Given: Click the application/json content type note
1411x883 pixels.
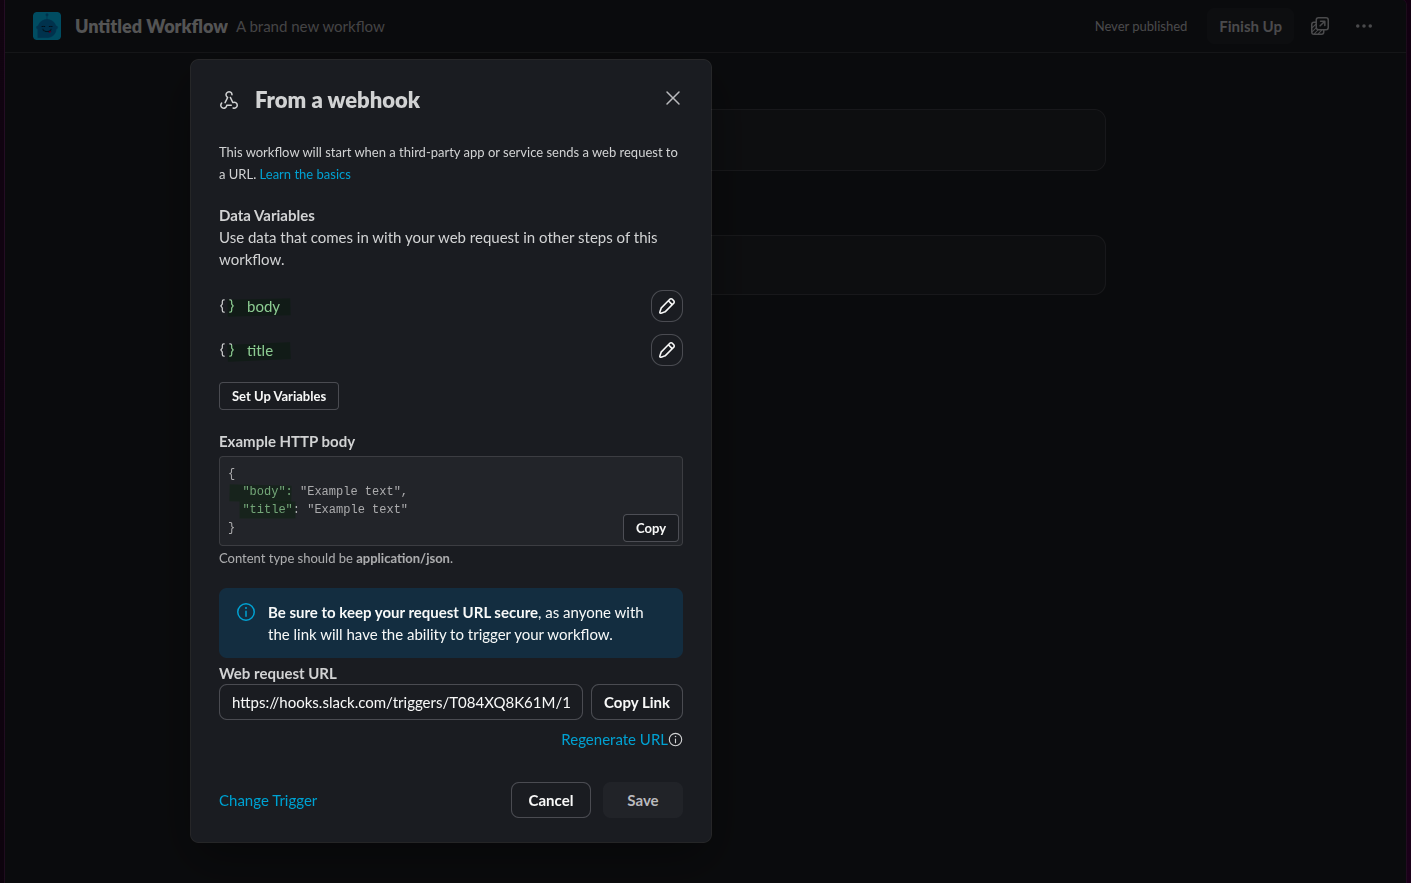Looking at the screenshot, I should click(x=336, y=558).
